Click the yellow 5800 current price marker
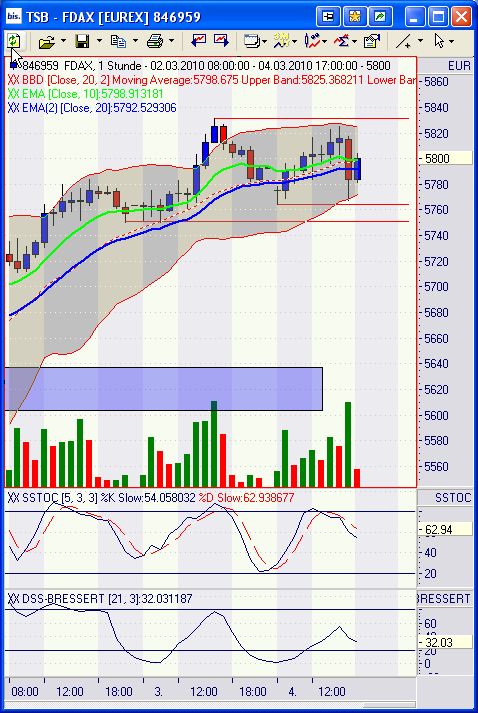 click(444, 159)
